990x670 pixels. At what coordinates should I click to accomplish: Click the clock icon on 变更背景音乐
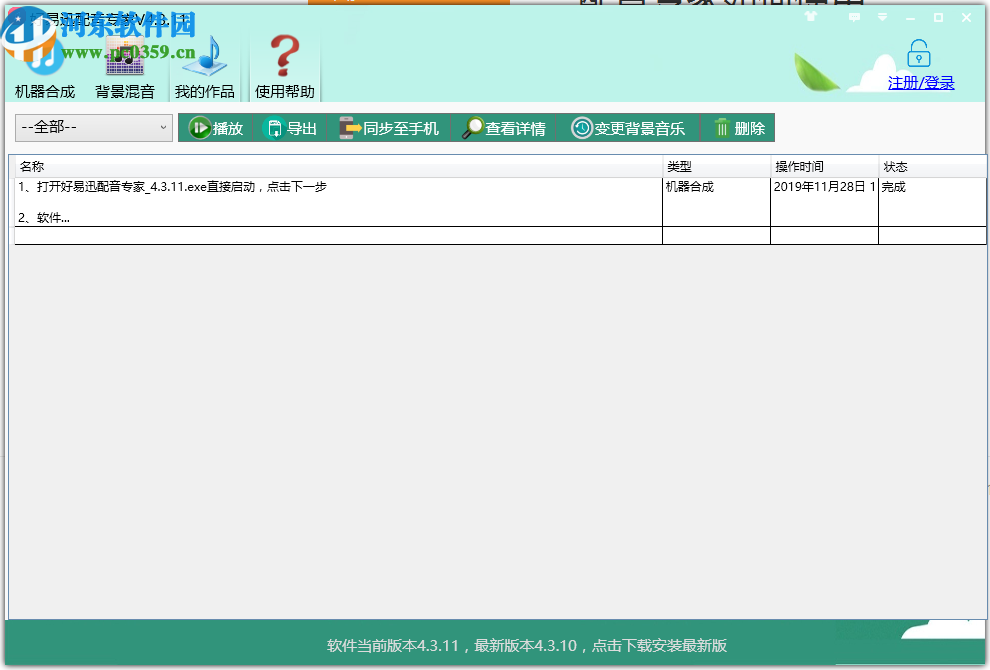[x=580, y=127]
